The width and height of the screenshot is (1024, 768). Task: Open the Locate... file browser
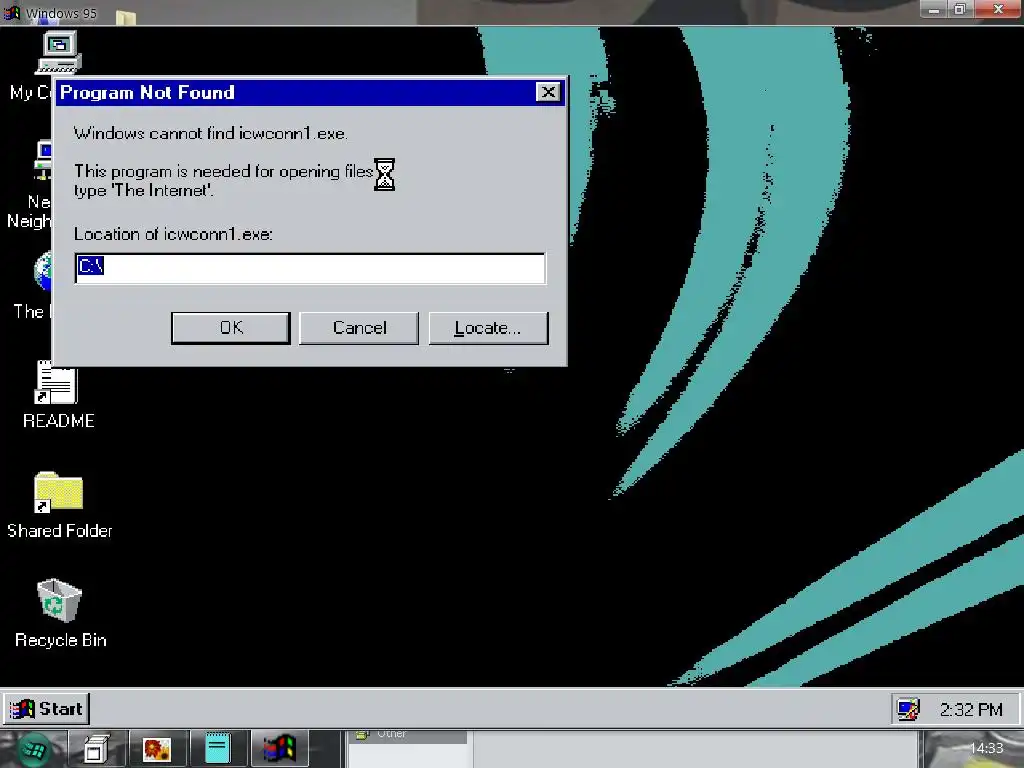488,328
